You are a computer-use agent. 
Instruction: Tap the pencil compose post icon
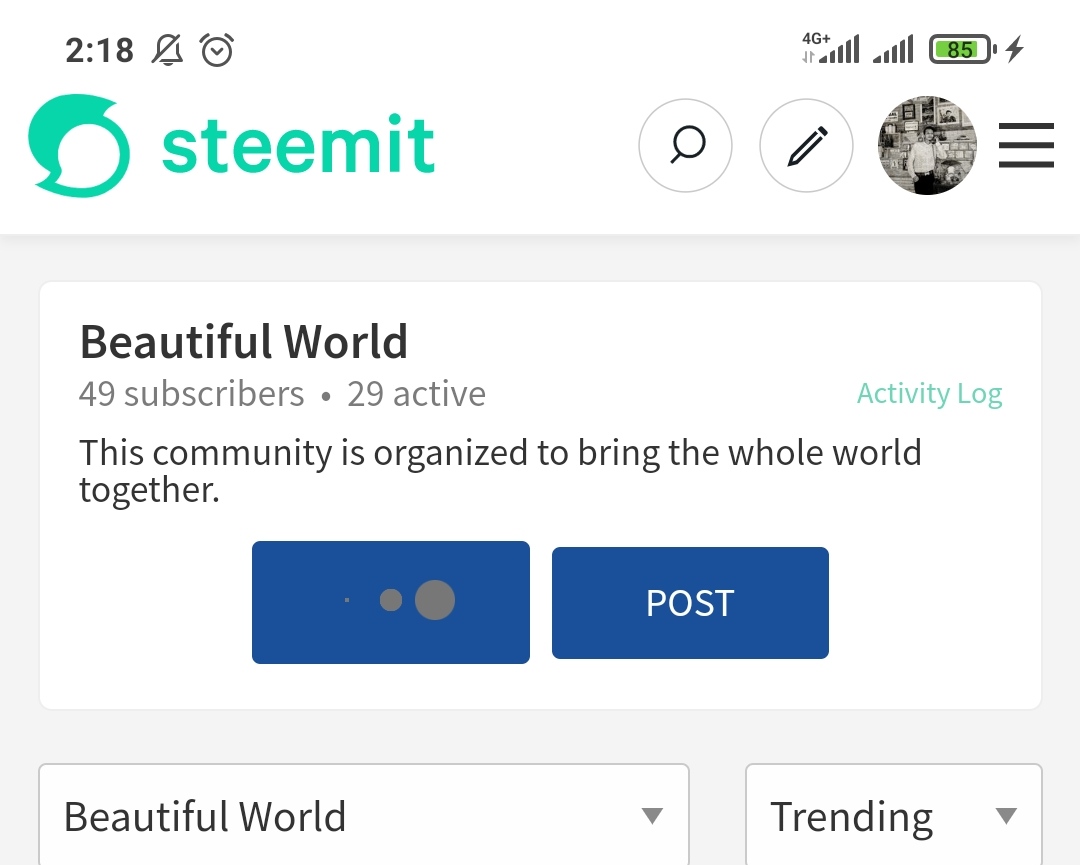[x=807, y=145]
